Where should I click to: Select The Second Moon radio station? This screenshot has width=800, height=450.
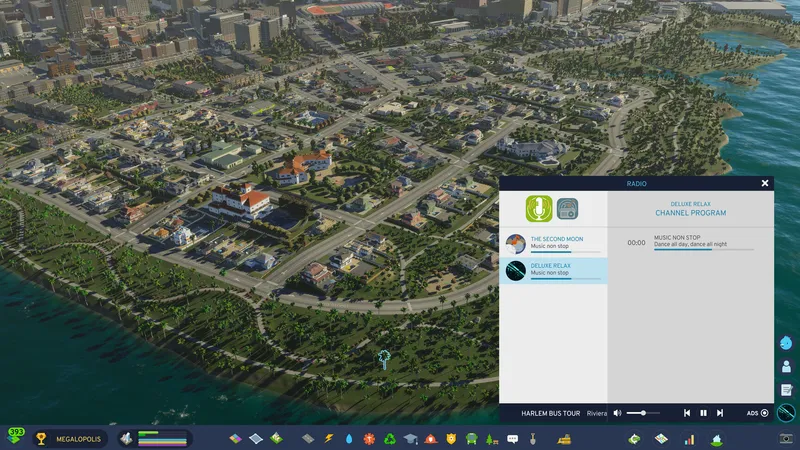click(553, 243)
